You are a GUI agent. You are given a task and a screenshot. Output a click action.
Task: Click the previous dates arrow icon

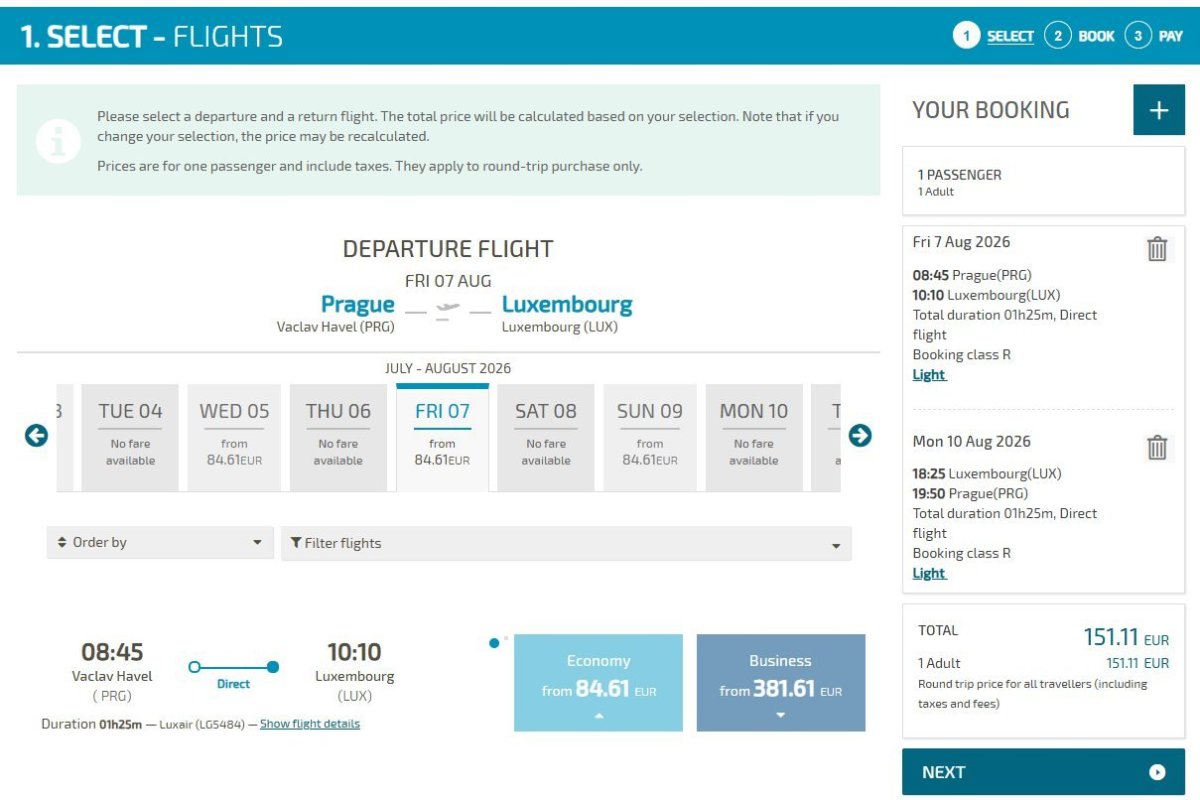[x=36, y=436]
